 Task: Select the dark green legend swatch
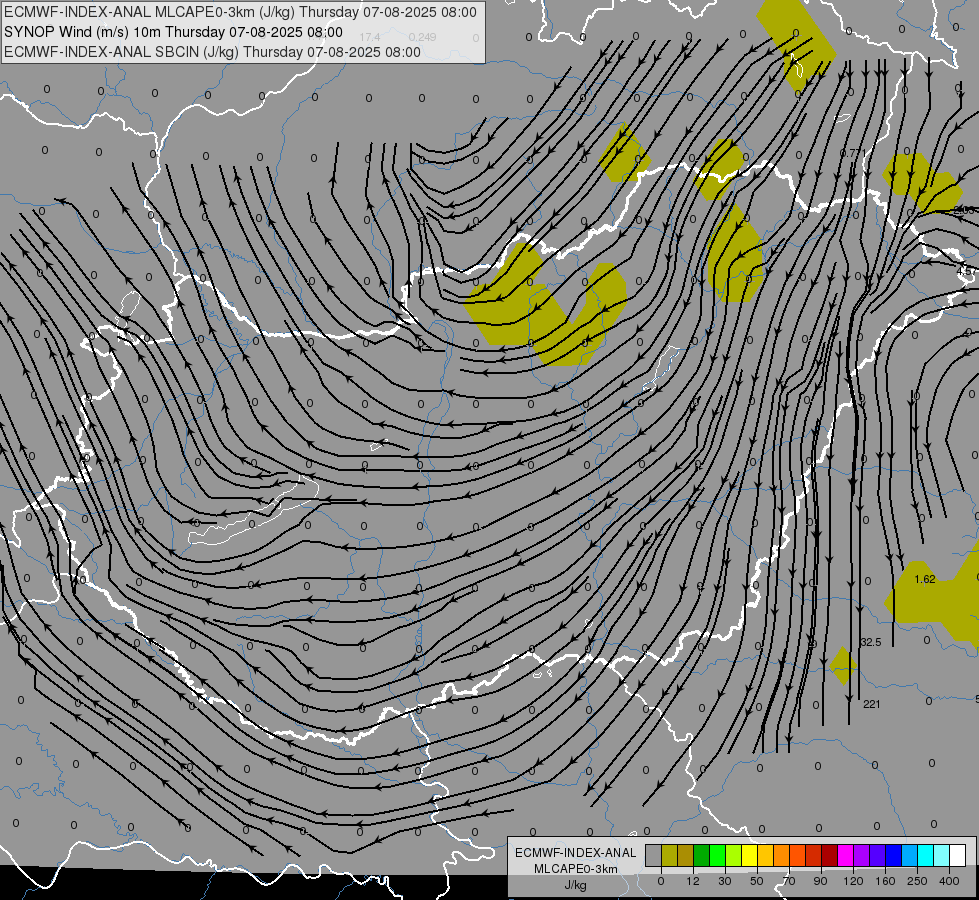[702, 856]
